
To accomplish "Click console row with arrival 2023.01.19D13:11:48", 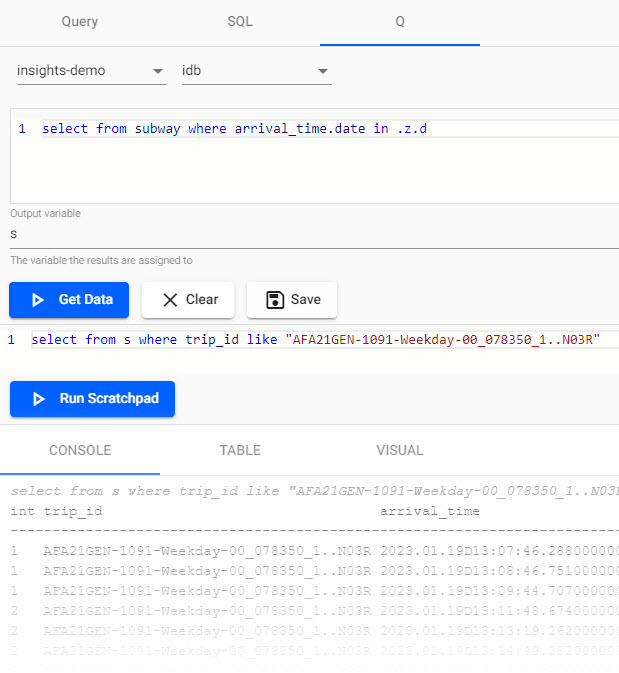I will [315, 611].
